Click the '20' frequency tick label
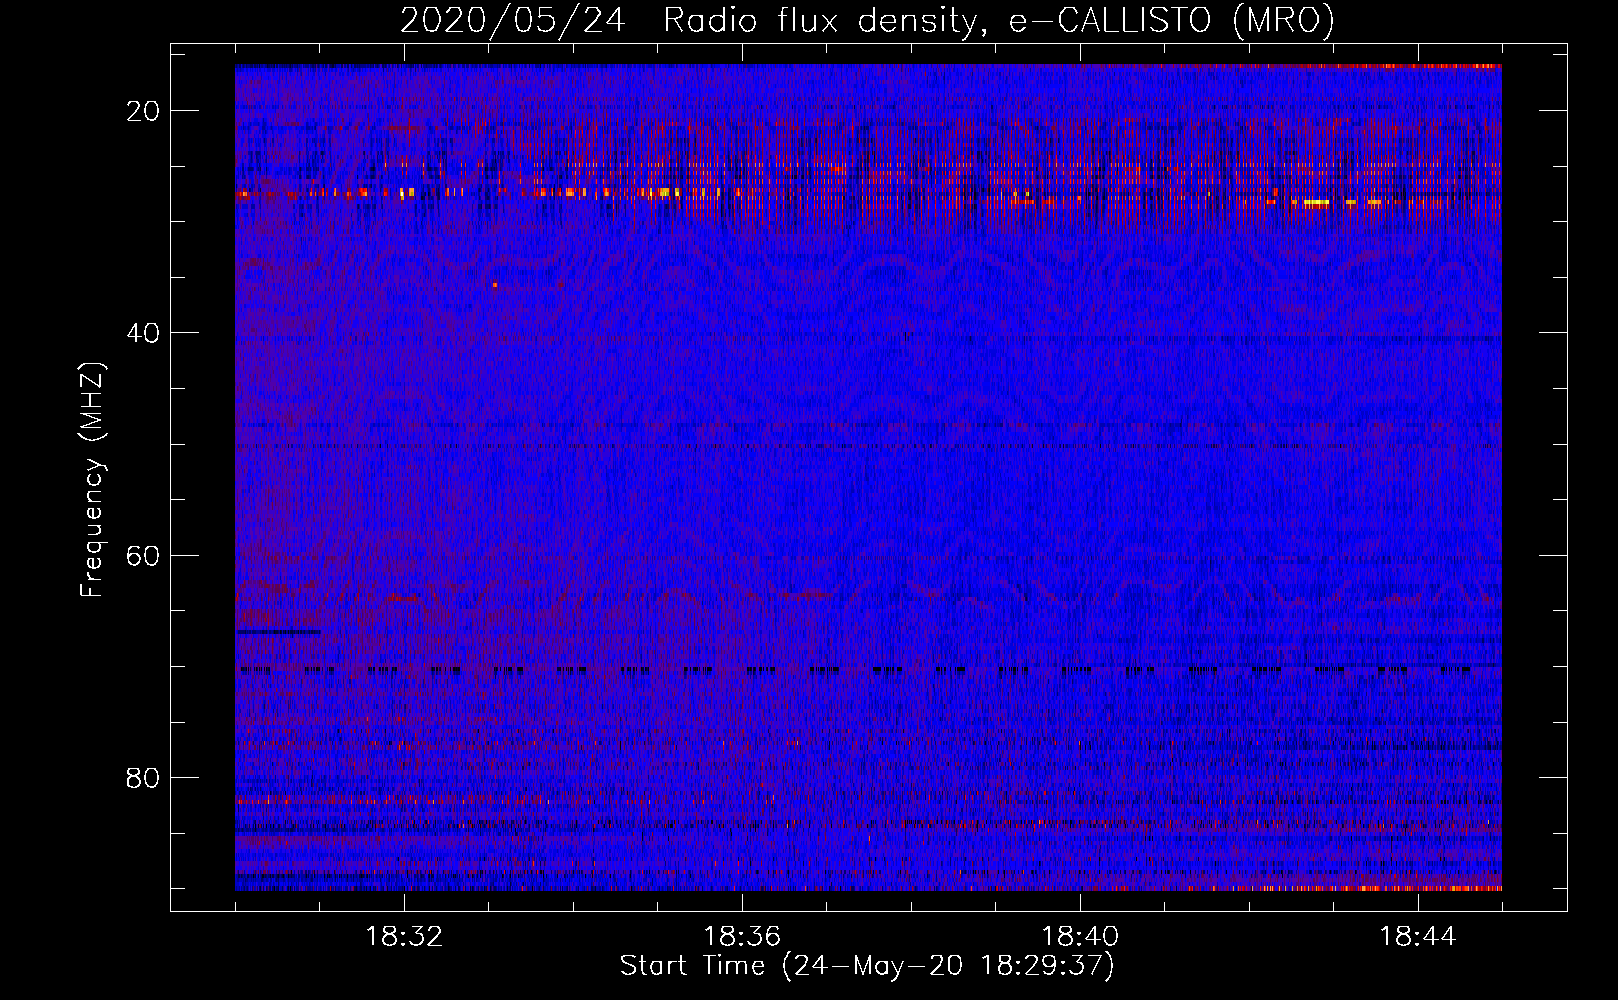The height and width of the screenshot is (1000, 1618). click(x=143, y=111)
